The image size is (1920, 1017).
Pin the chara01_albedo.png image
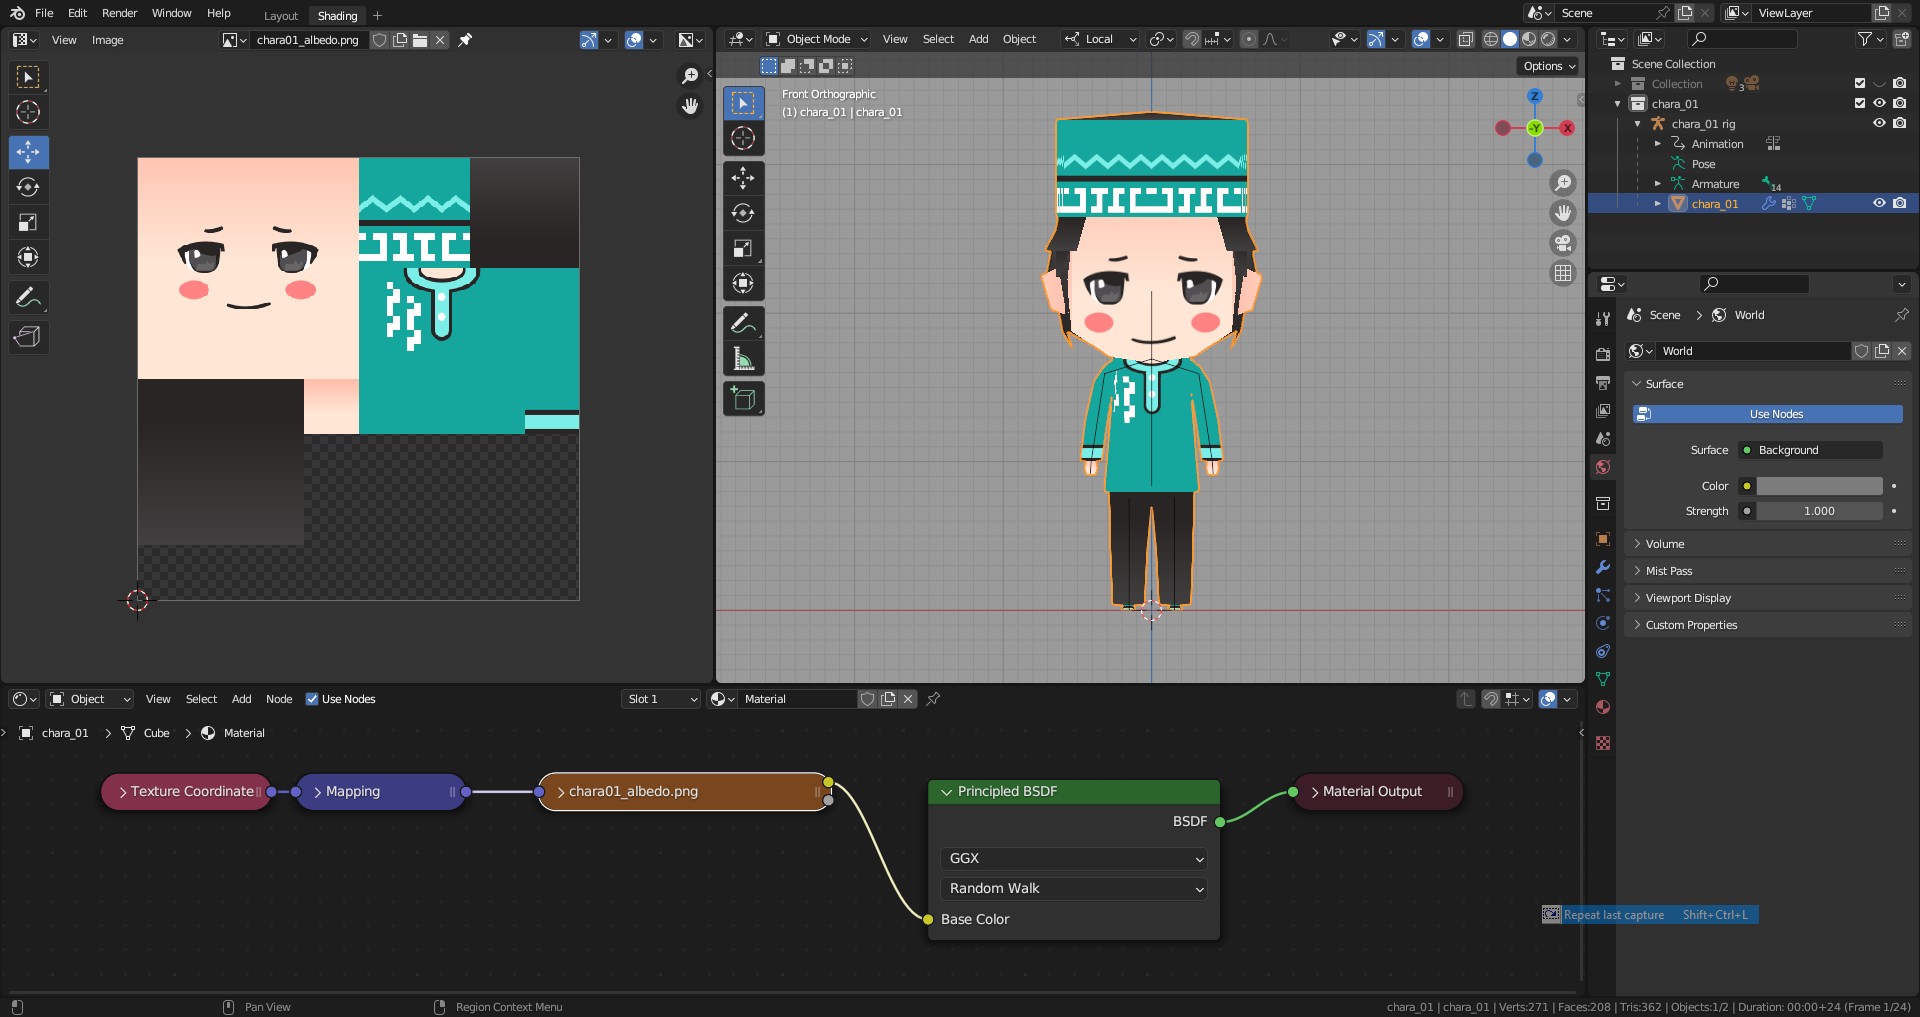(x=465, y=40)
